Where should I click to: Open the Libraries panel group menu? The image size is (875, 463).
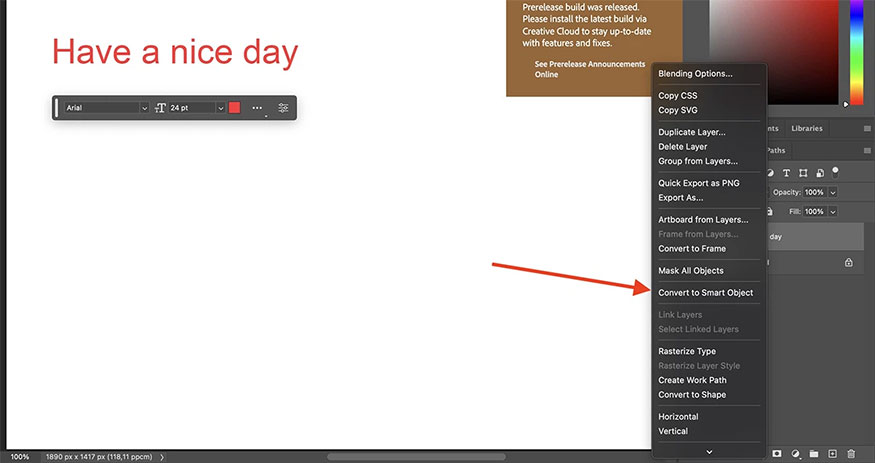click(867, 128)
